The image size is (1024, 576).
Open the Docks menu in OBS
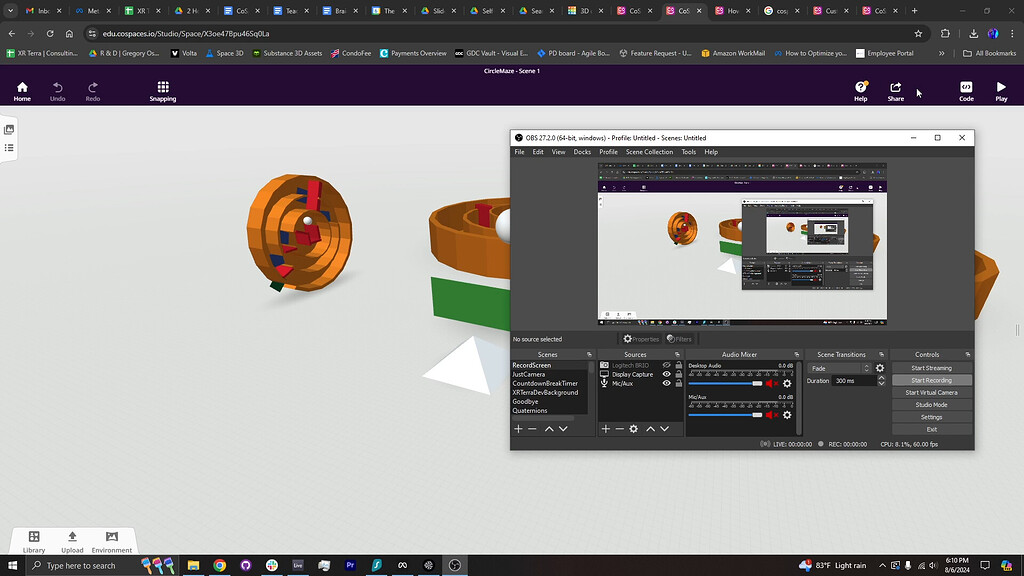click(x=582, y=152)
